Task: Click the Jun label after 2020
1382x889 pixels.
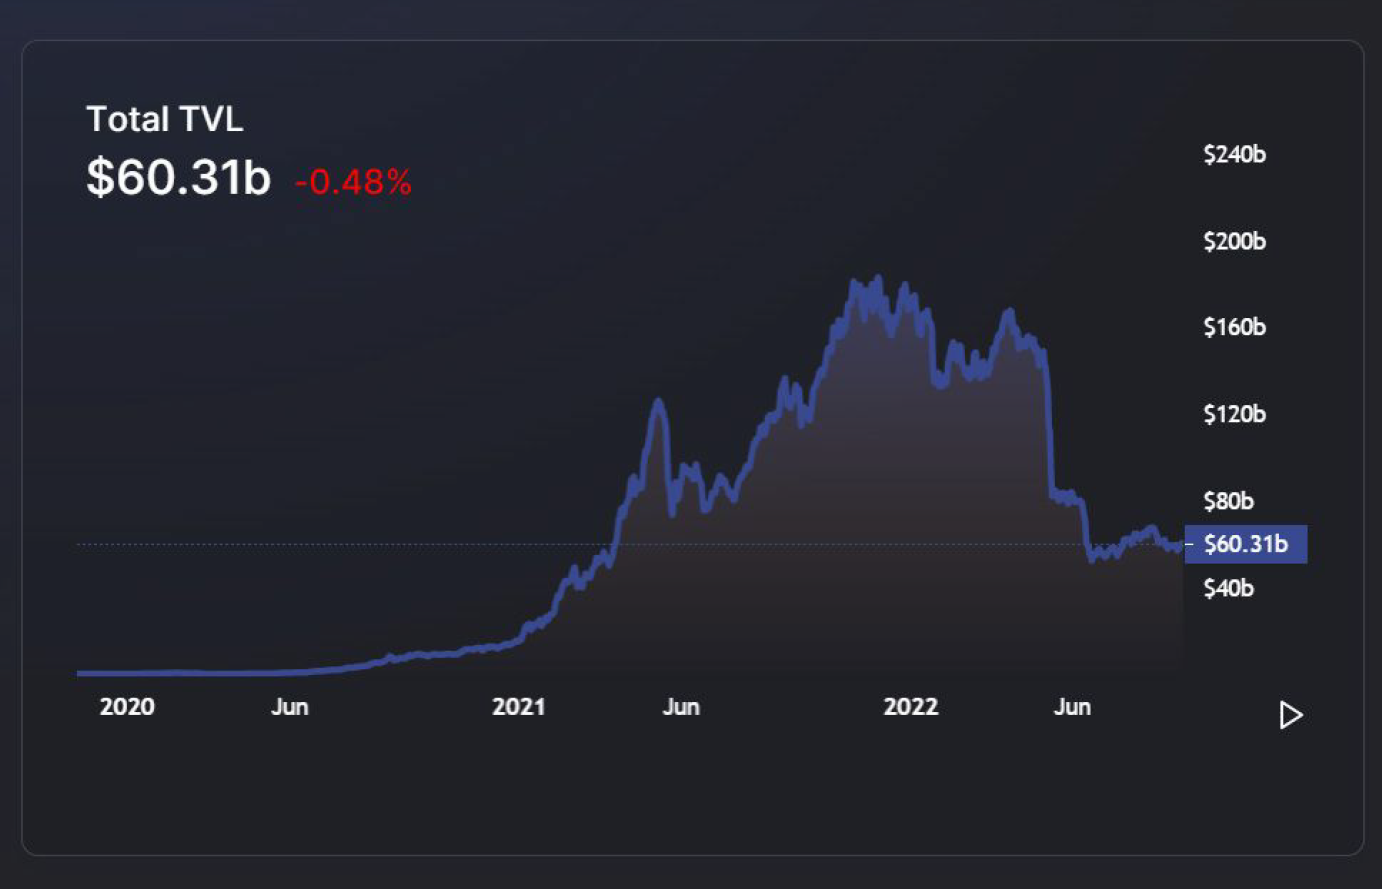Action: point(290,707)
